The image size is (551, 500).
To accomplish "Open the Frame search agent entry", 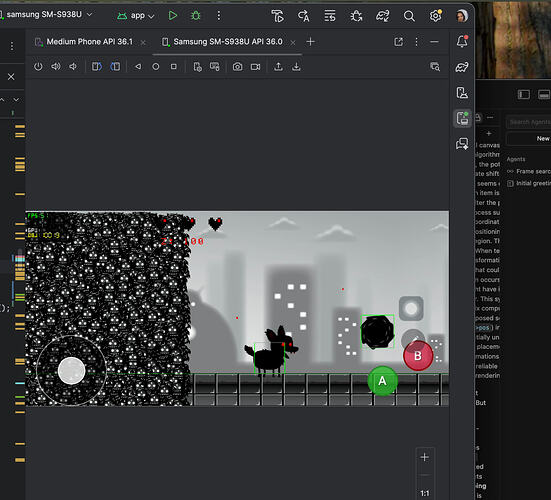I will click(x=529, y=171).
